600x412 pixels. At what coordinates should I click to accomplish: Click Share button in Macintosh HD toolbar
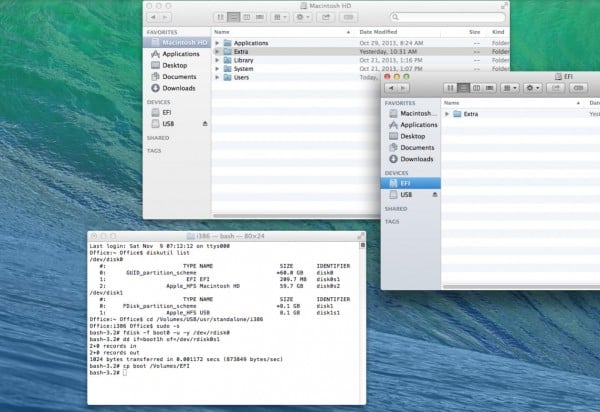(326, 17)
